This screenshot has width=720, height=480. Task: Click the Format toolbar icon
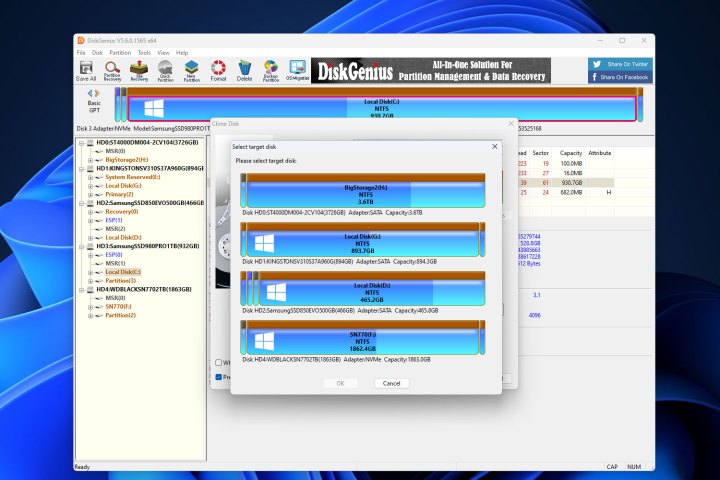coord(218,70)
